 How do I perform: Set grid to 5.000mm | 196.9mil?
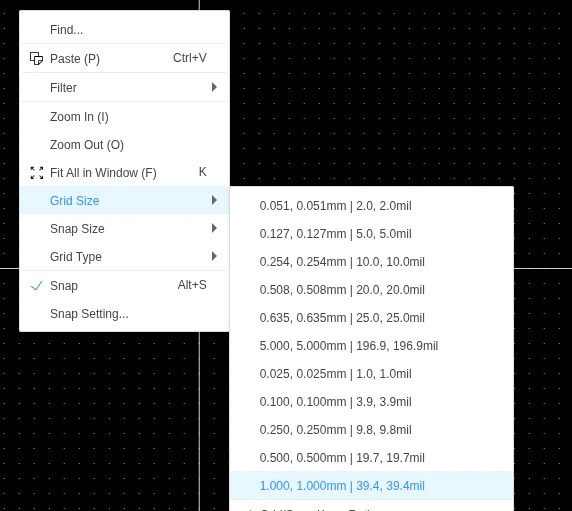(372, 346)
